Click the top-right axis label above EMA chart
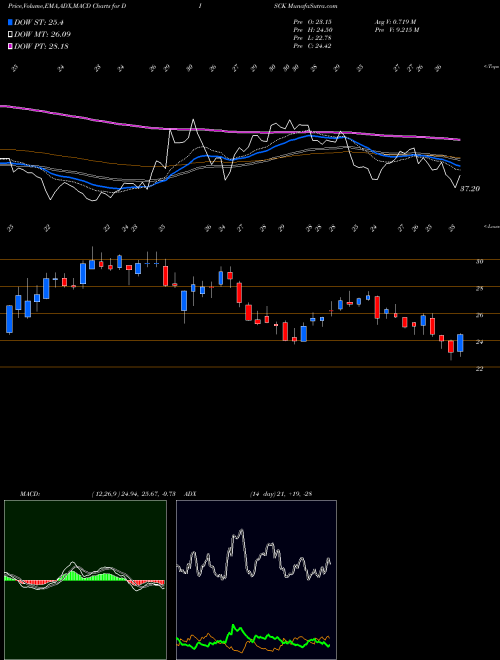This screenshot has width=500, height=660. (491, 67)
